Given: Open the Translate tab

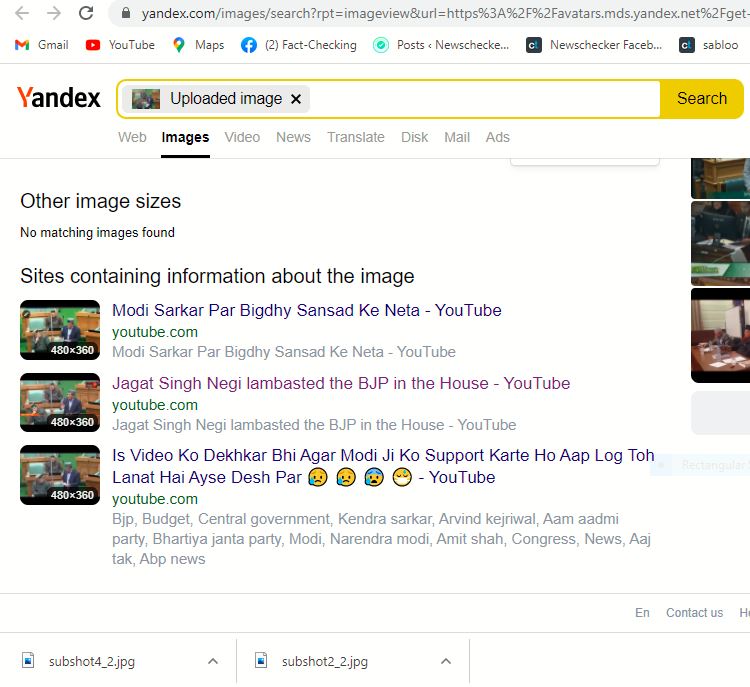Looking at the screenshot, I should (x=355, y=137).
